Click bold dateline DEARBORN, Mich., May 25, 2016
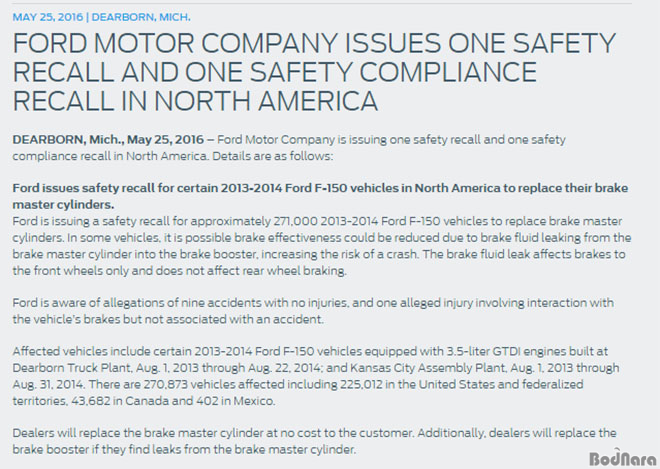This screenshot has height=469, width=660. tap(108, 139)
